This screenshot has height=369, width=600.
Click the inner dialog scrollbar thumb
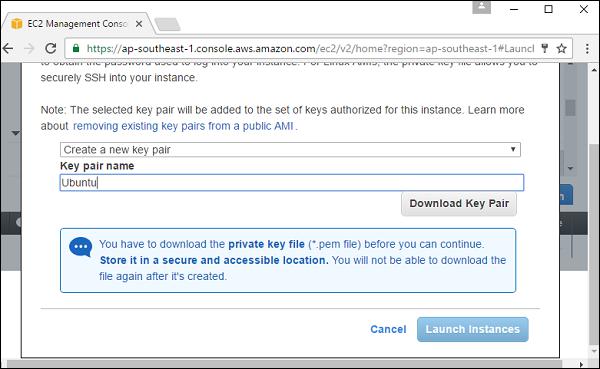click(571, 108)
